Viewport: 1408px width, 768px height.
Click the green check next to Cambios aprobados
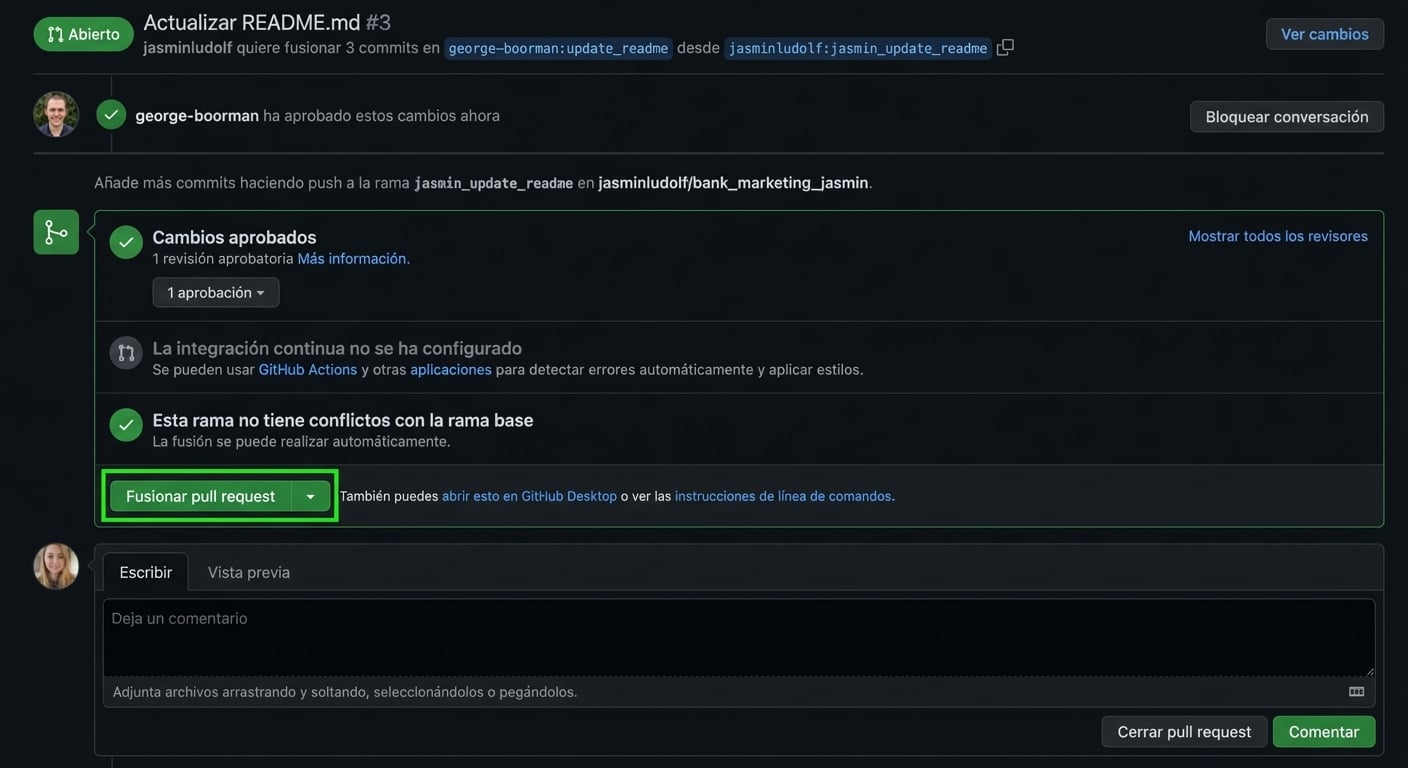tap(126, 242)
